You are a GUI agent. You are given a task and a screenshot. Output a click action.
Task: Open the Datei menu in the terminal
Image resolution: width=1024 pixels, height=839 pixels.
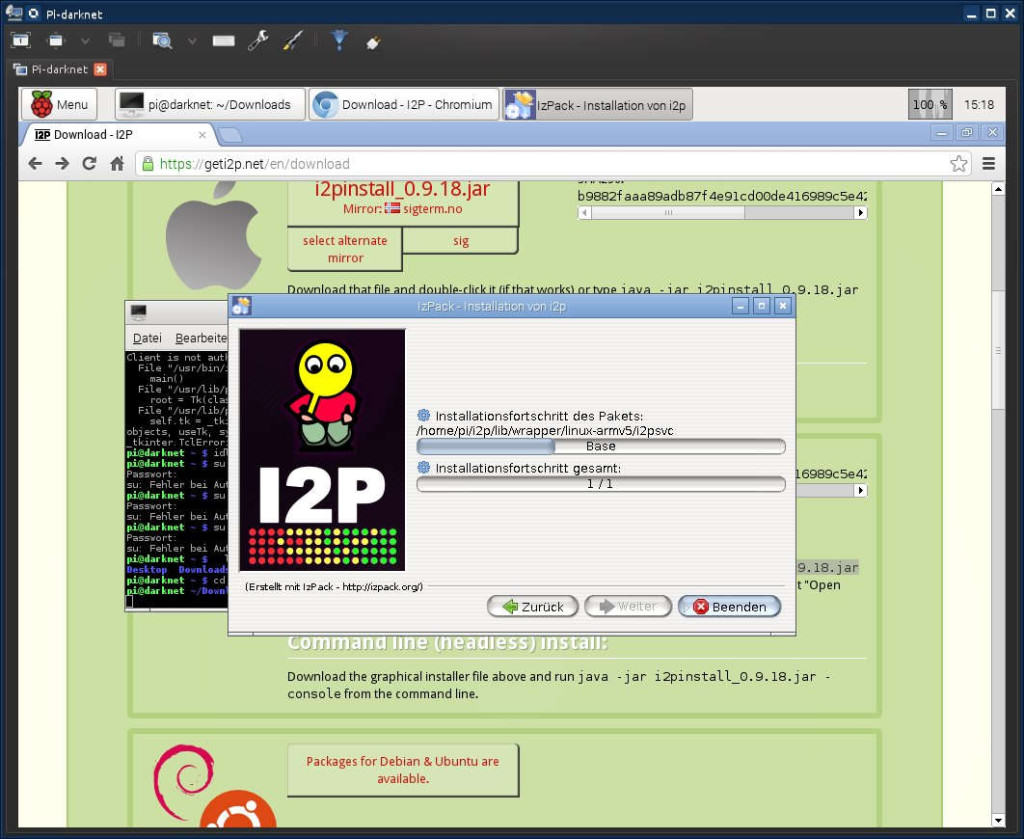click(147, 338)
